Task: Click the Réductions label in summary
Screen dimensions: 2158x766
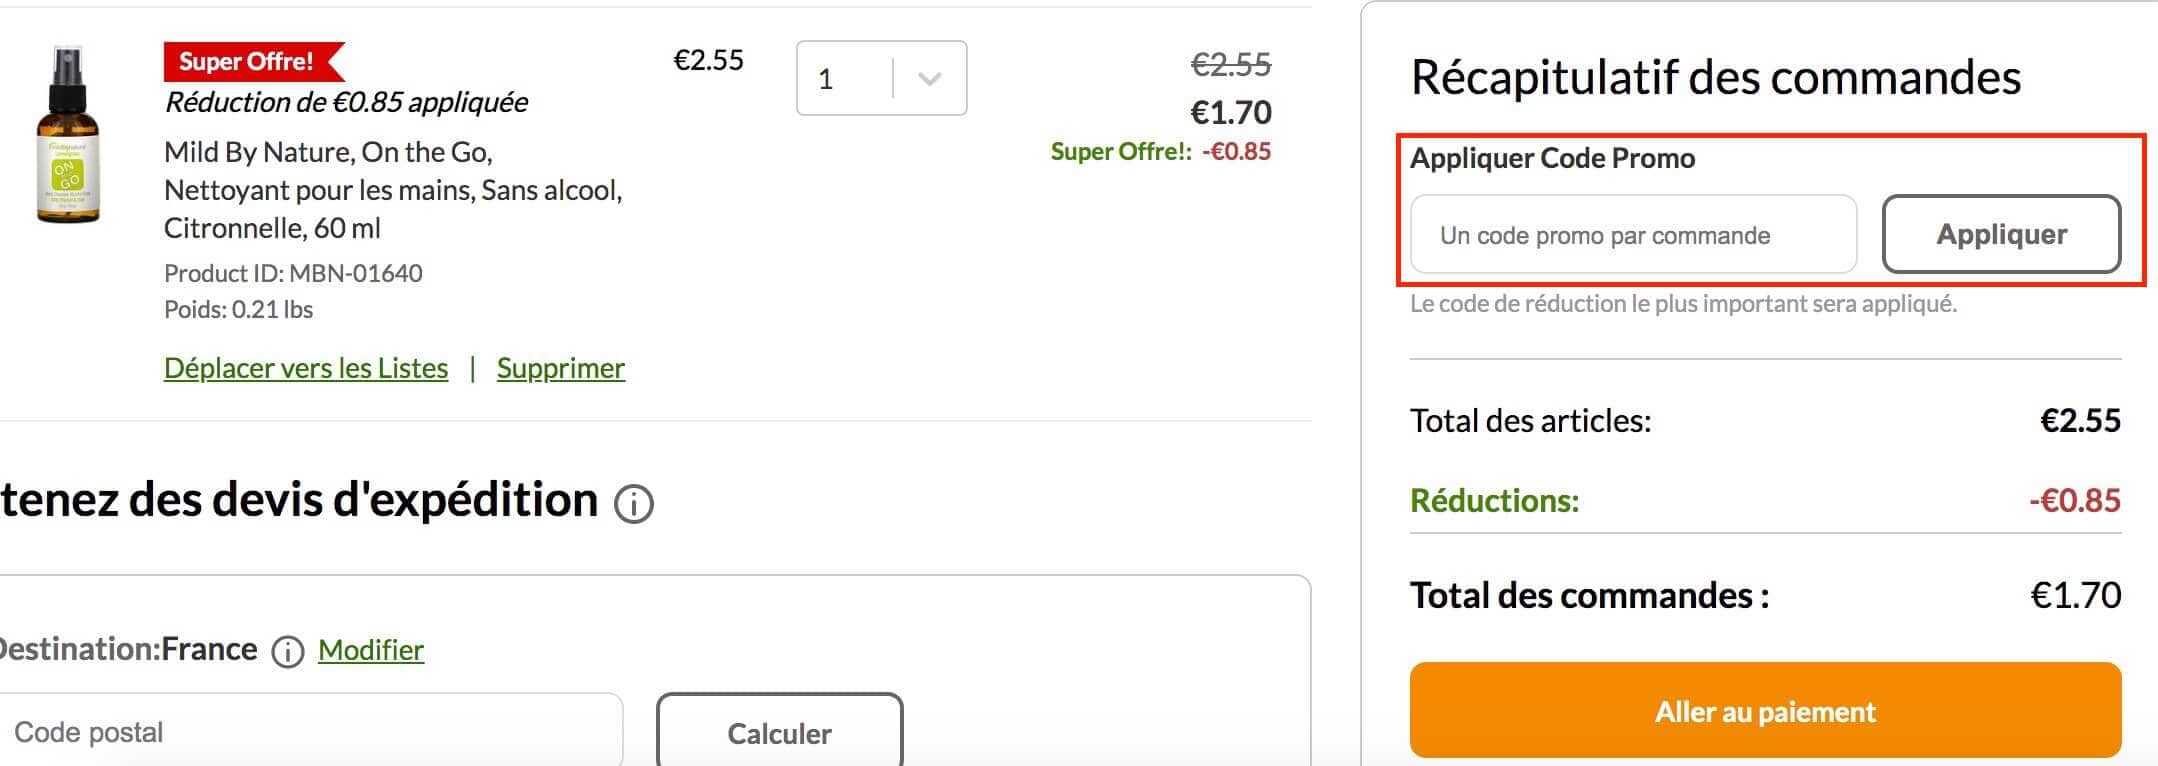Action: [x=1494, y=500]
